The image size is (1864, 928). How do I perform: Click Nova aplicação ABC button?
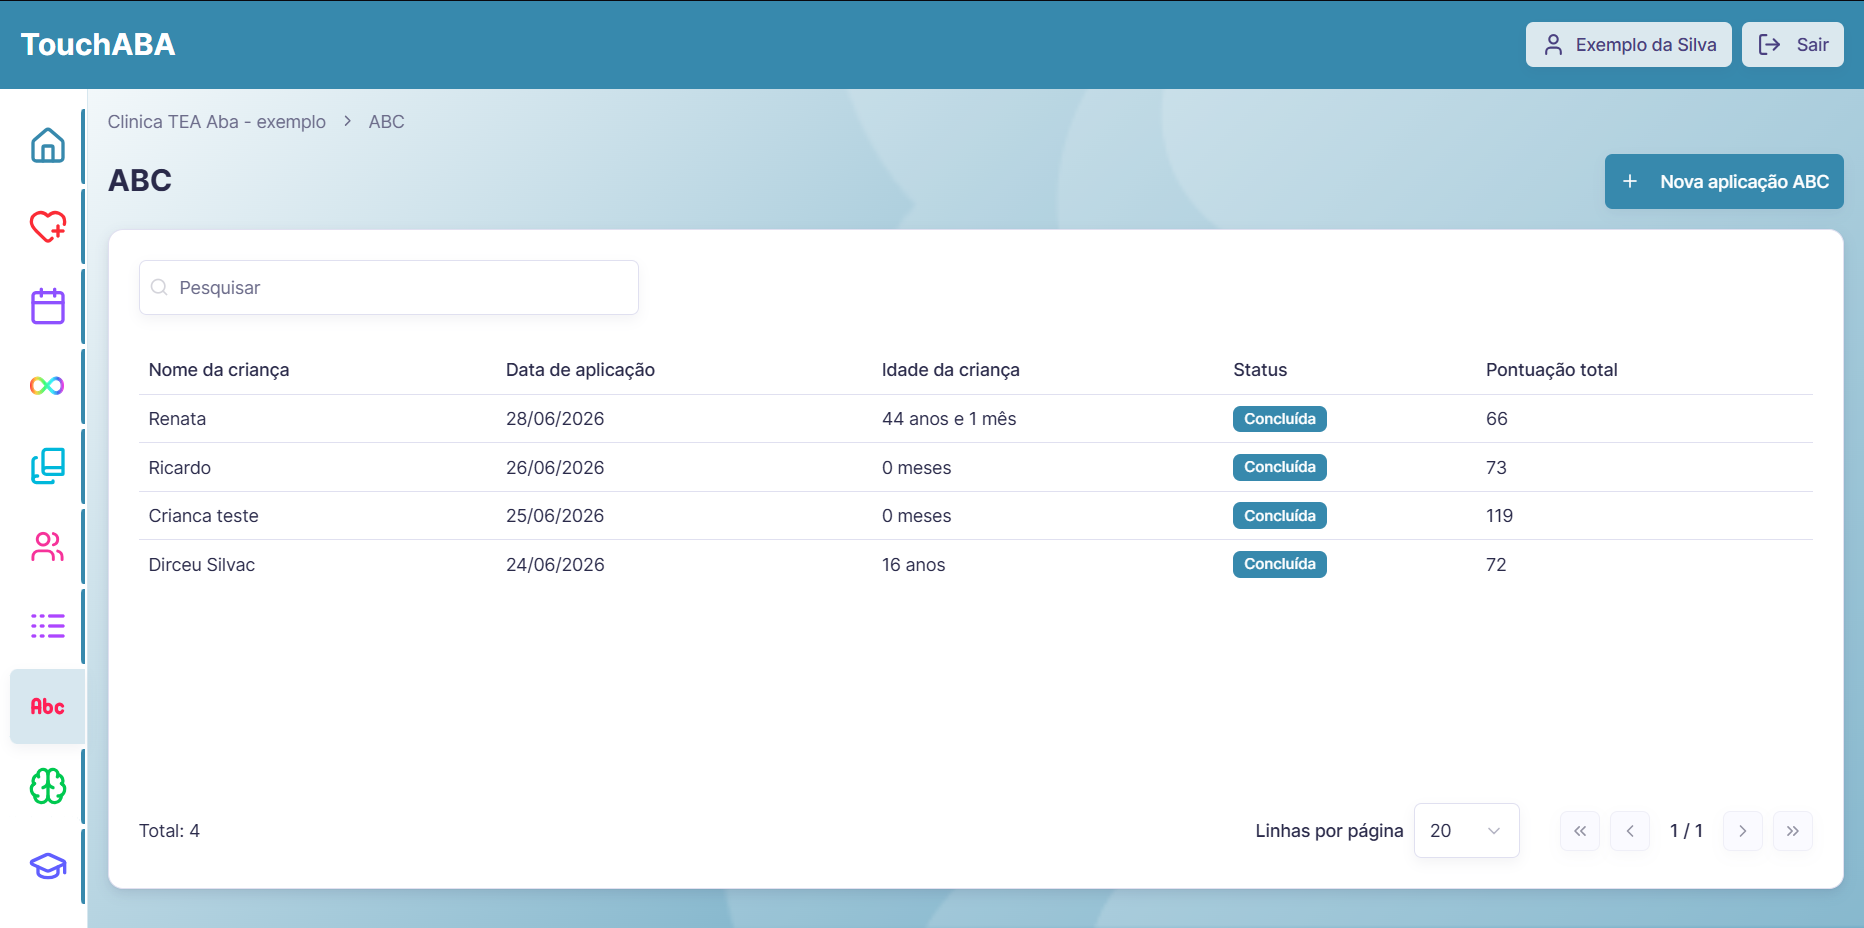pos(1724,182)
